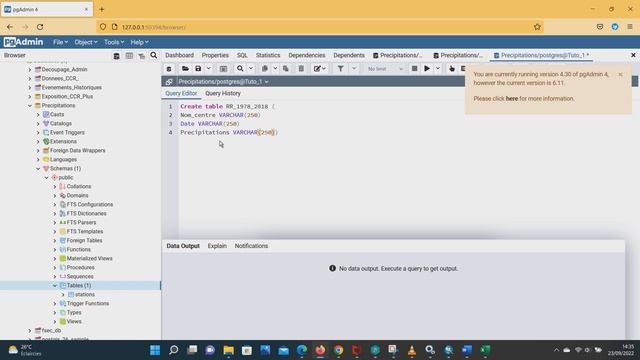Viewport: 640px width, 360px height.
Task: Collapse the Schemas (1) node
Action: point(38,168)
